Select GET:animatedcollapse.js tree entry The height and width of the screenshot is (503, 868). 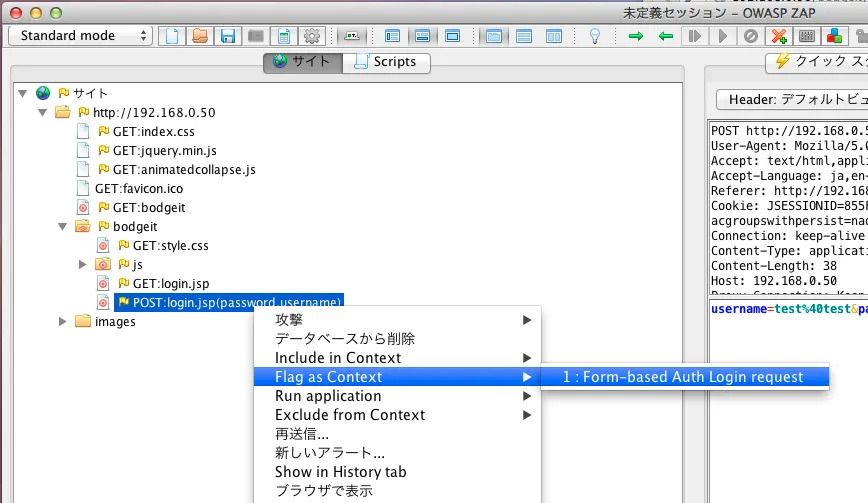tap(184, 169)
